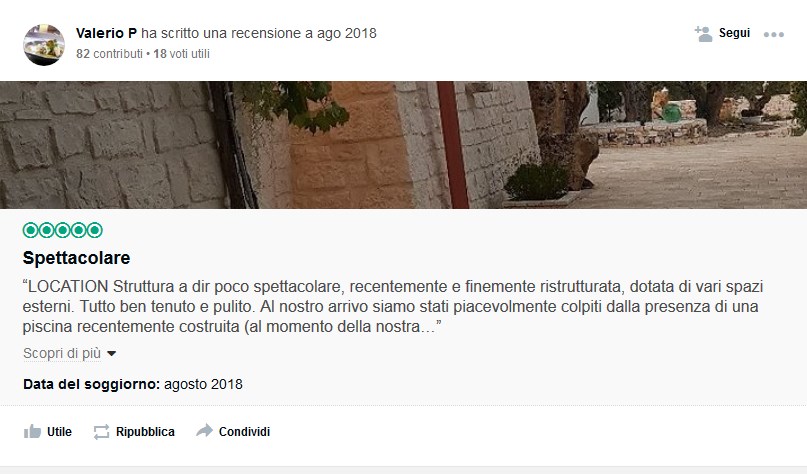
Task: Click the arrow beside Scopri di più
Action: 111,354
